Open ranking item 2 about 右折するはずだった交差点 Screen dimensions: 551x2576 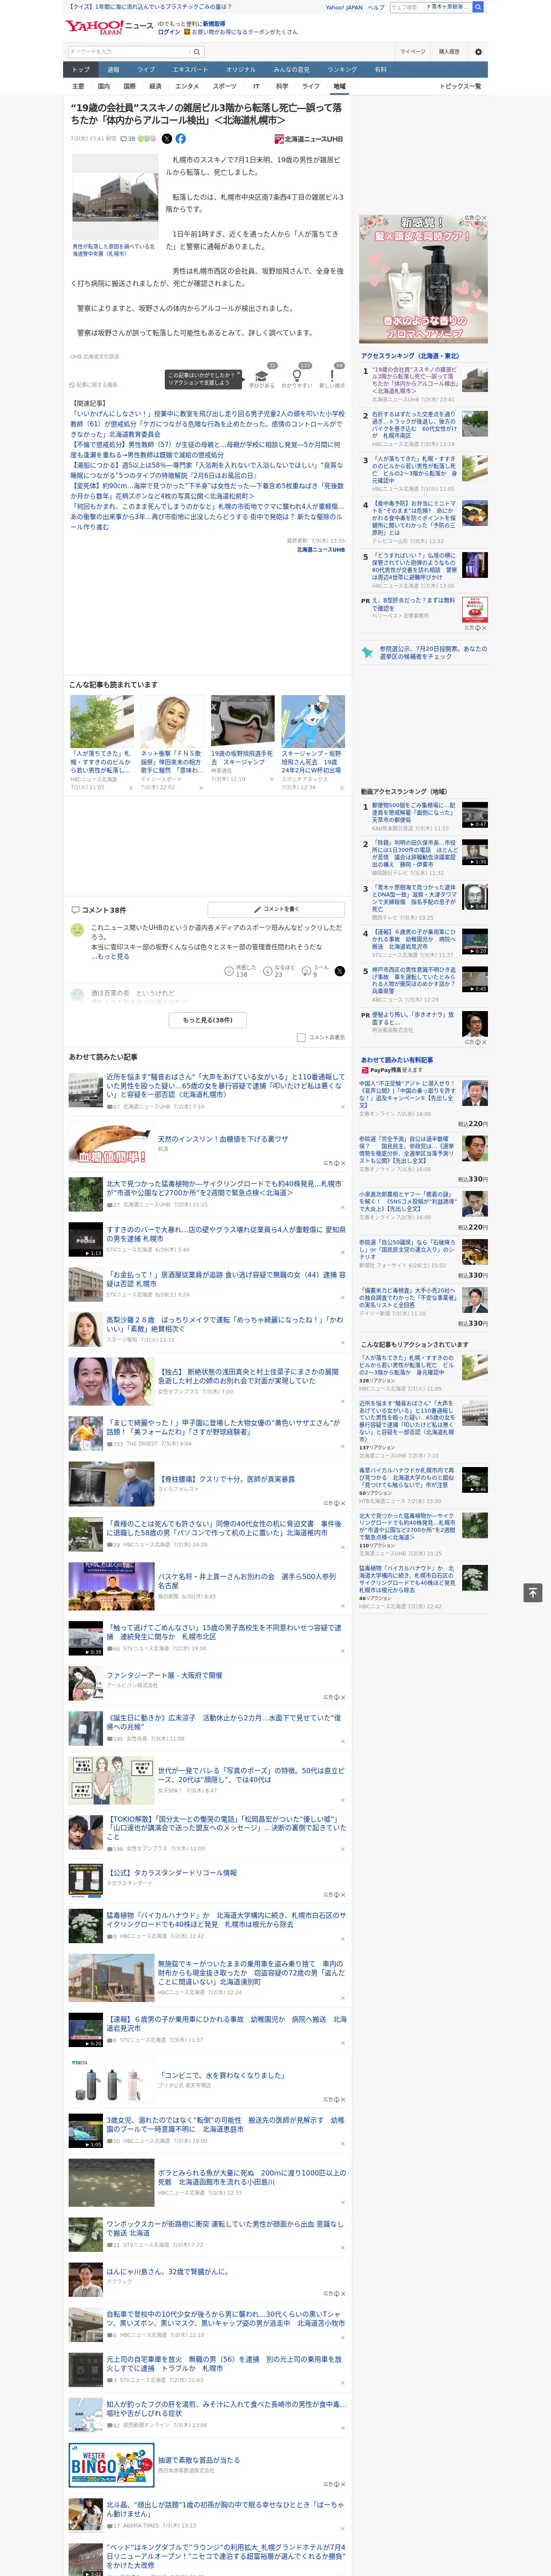coord(414,425)
